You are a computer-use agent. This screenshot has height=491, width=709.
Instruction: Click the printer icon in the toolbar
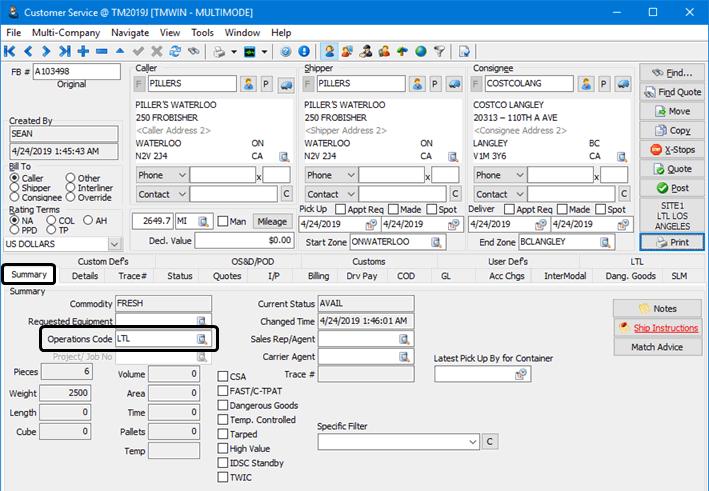point(218,51)
